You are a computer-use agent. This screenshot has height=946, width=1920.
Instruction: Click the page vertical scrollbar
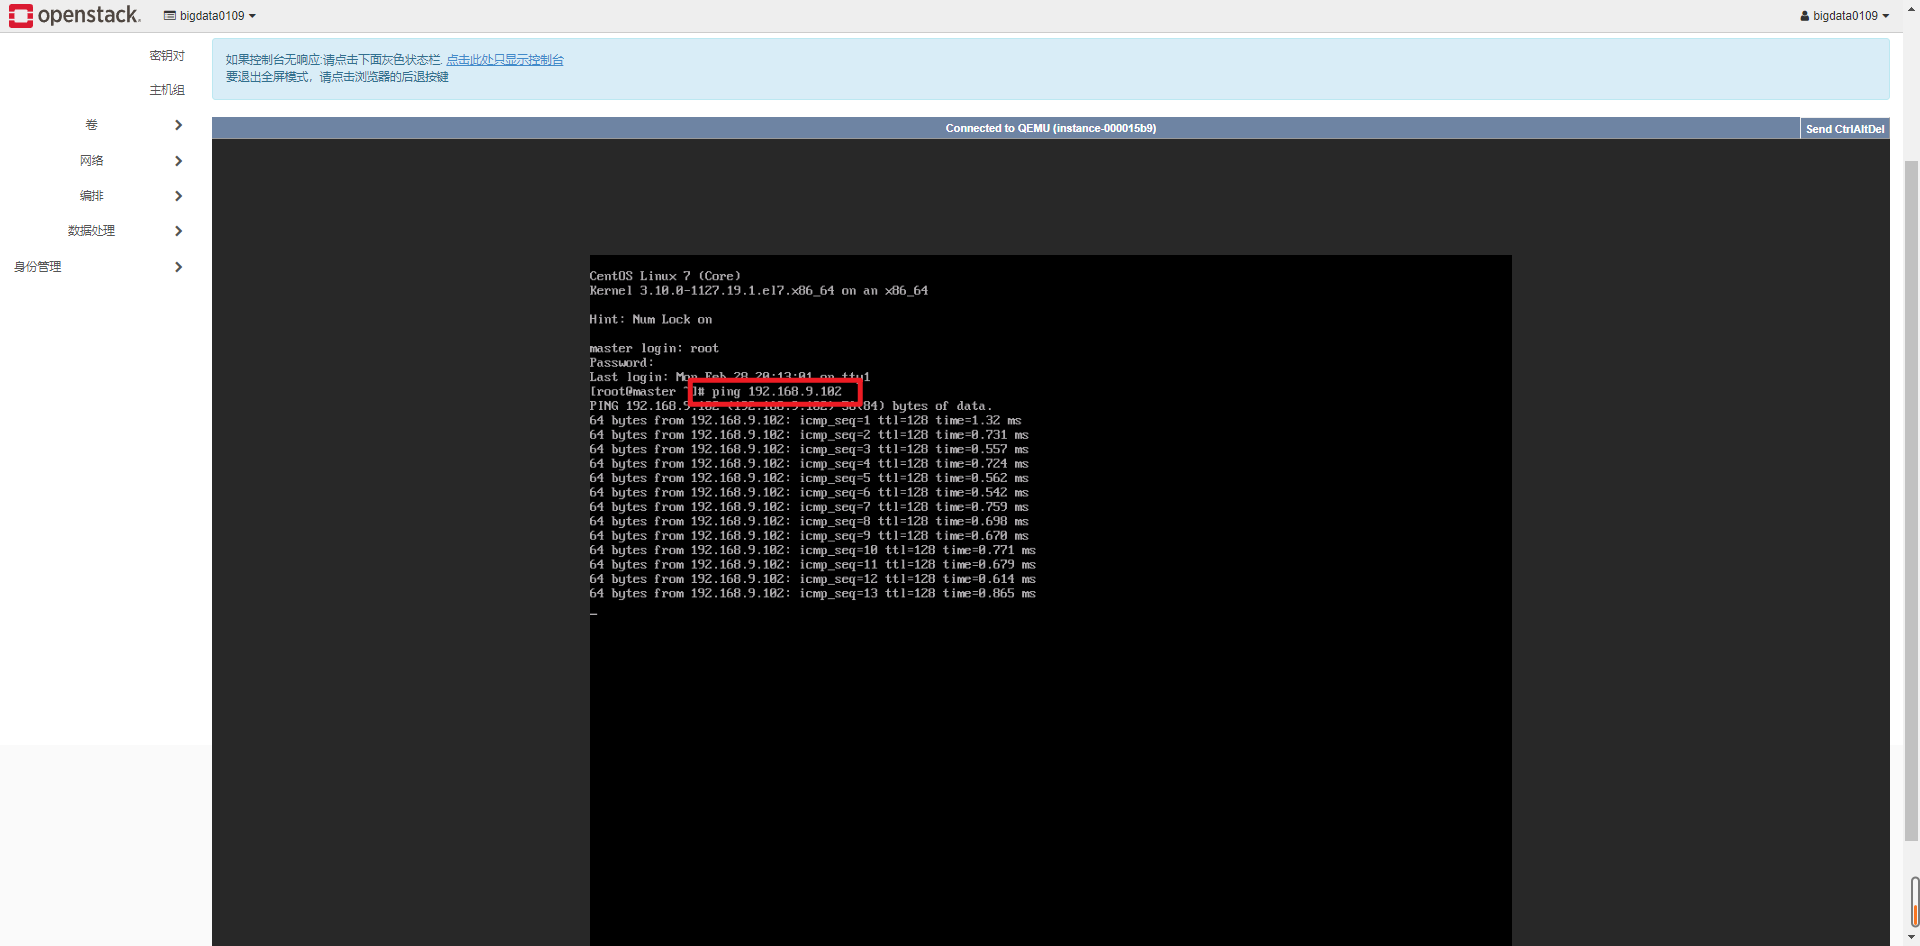click(1911, 500)
